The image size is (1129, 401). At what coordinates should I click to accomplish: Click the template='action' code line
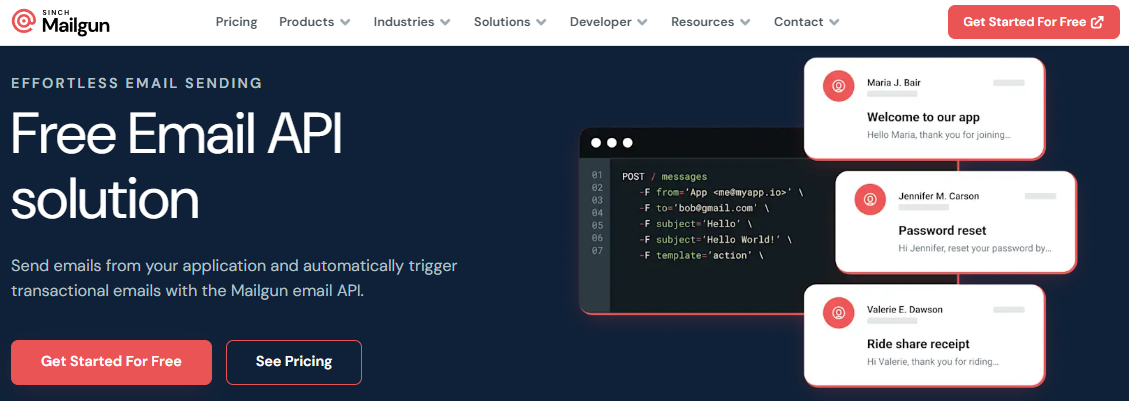(701, 256)
